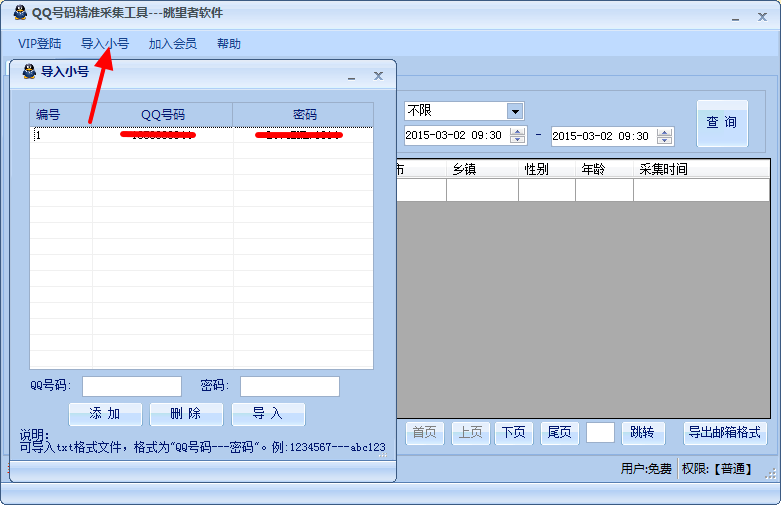Screen dimensions: 781x505
Task: Click the 乡镇 column header
Action: tap(482, 169)
